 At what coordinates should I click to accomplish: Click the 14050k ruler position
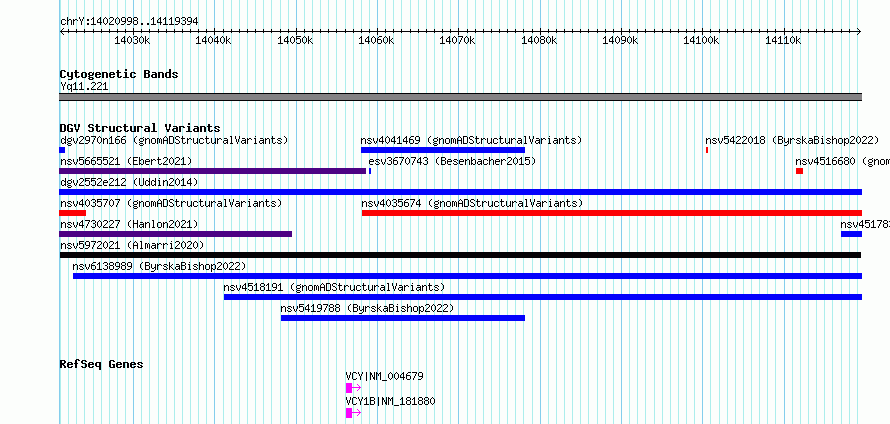[295, 41]
